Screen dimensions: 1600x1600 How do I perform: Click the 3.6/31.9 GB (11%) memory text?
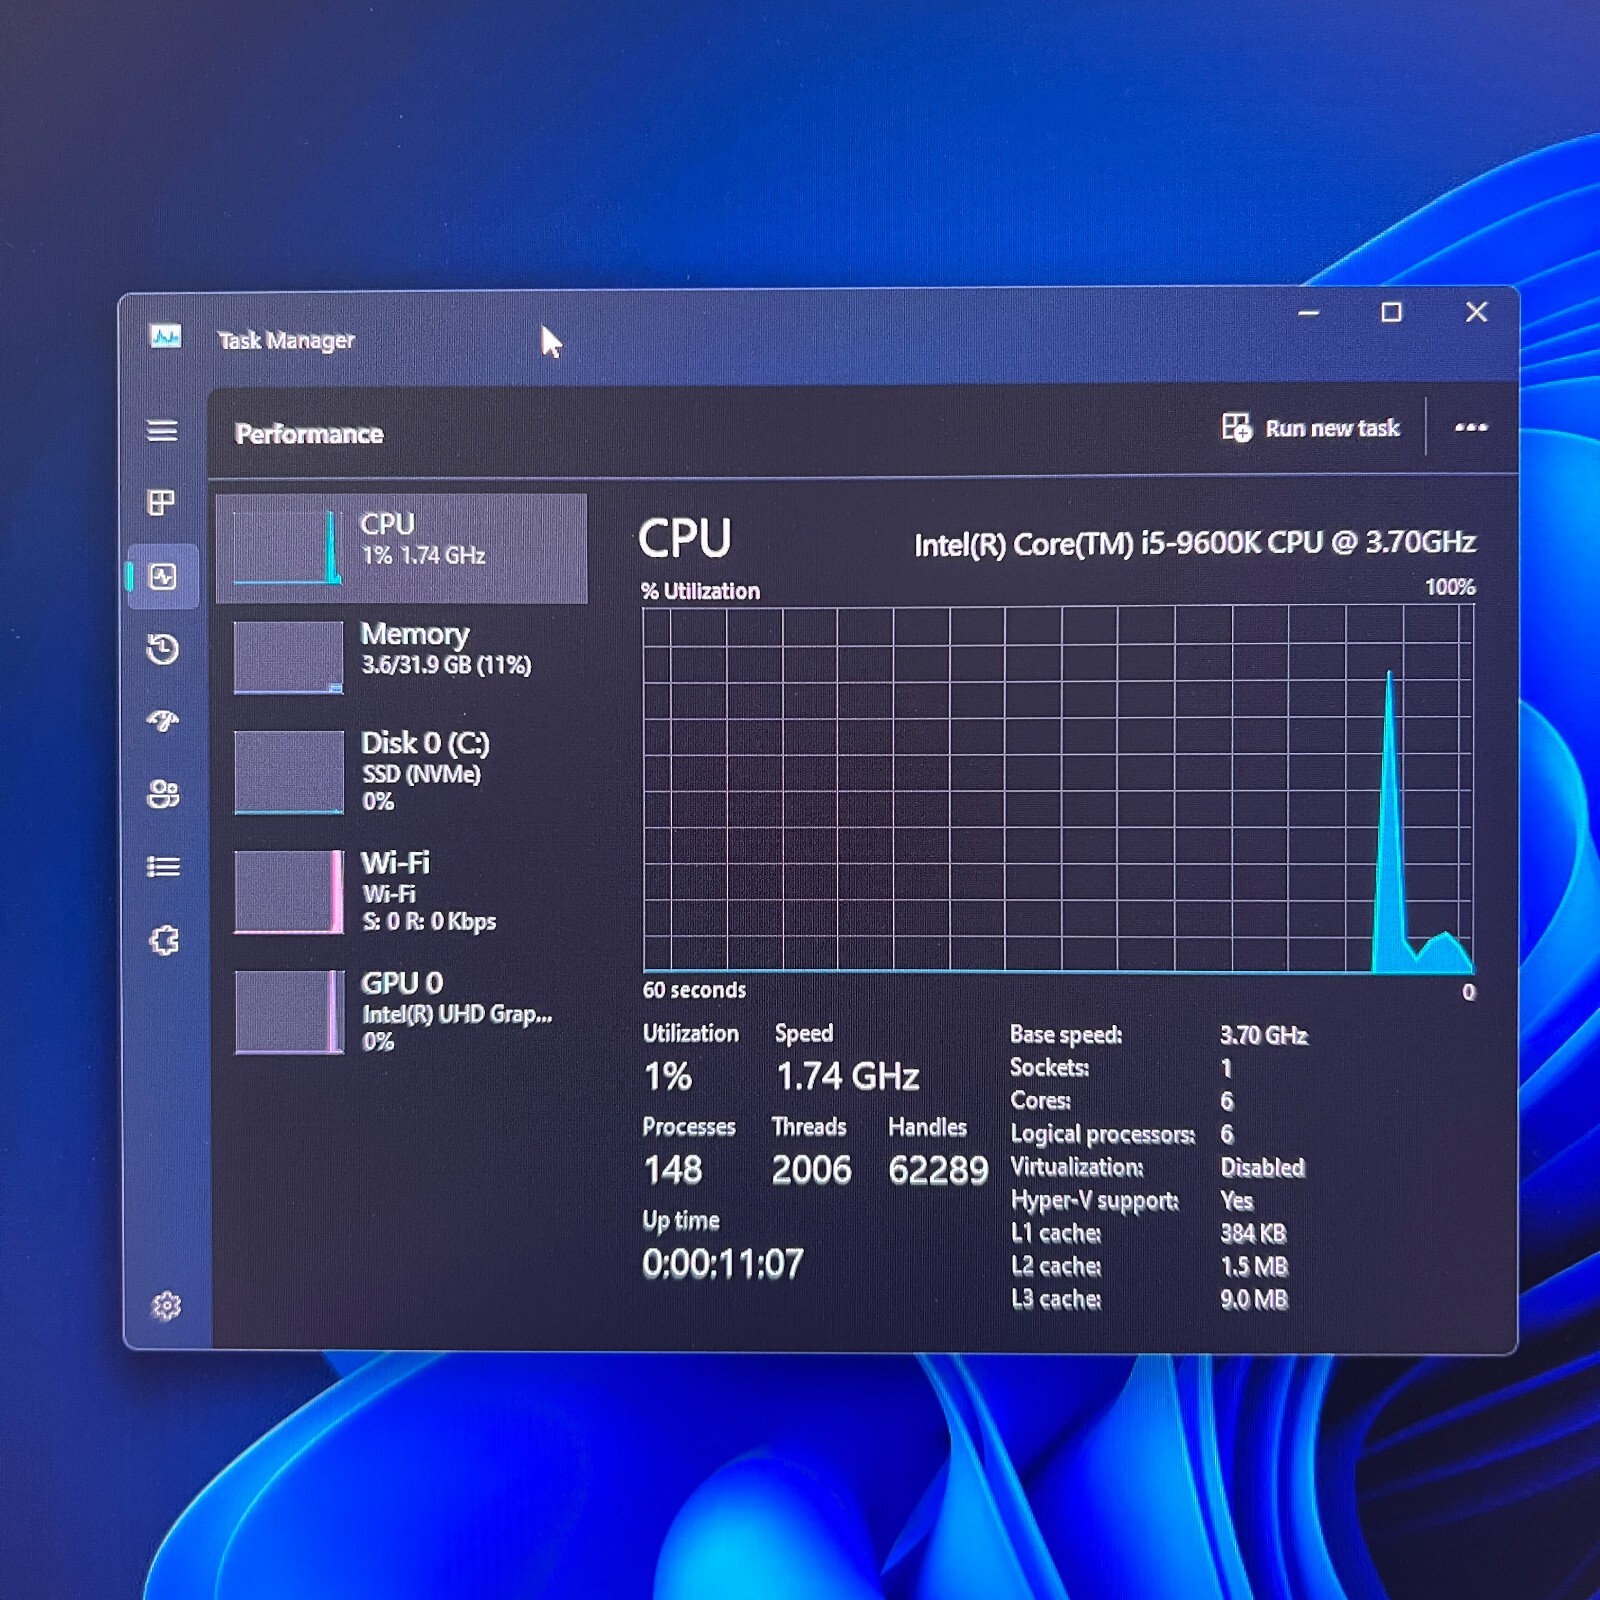pyautogui.click(x=446, y=665)
